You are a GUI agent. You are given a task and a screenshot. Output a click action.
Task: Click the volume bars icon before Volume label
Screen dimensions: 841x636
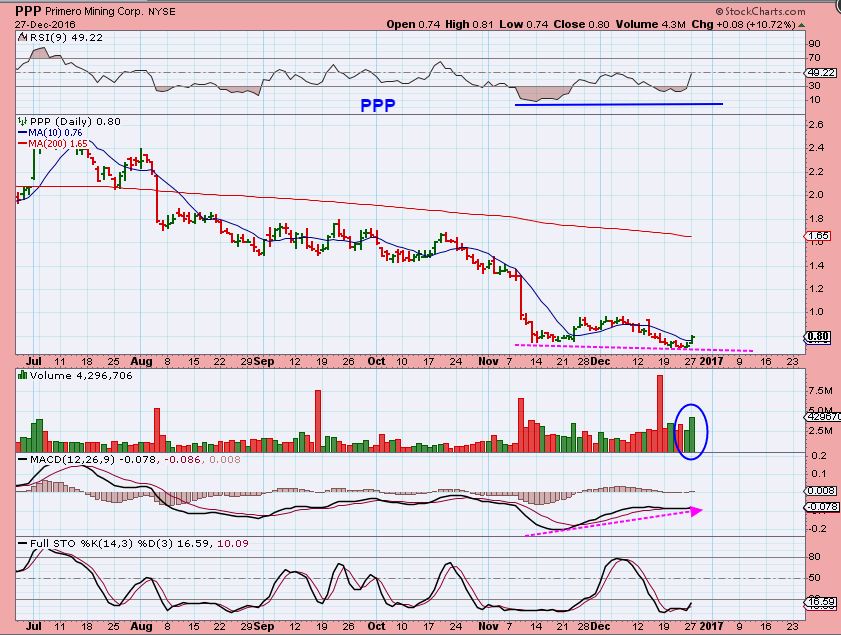click(x=23, y=375)
